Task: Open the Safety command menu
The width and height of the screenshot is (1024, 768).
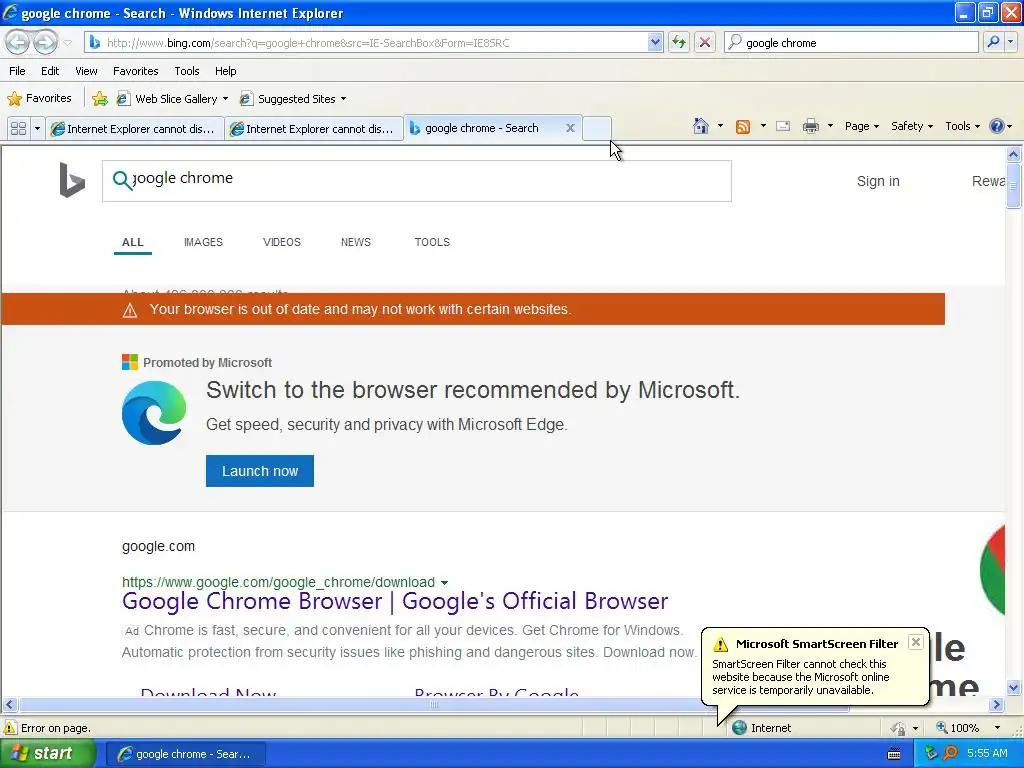Action: (912, 126)
